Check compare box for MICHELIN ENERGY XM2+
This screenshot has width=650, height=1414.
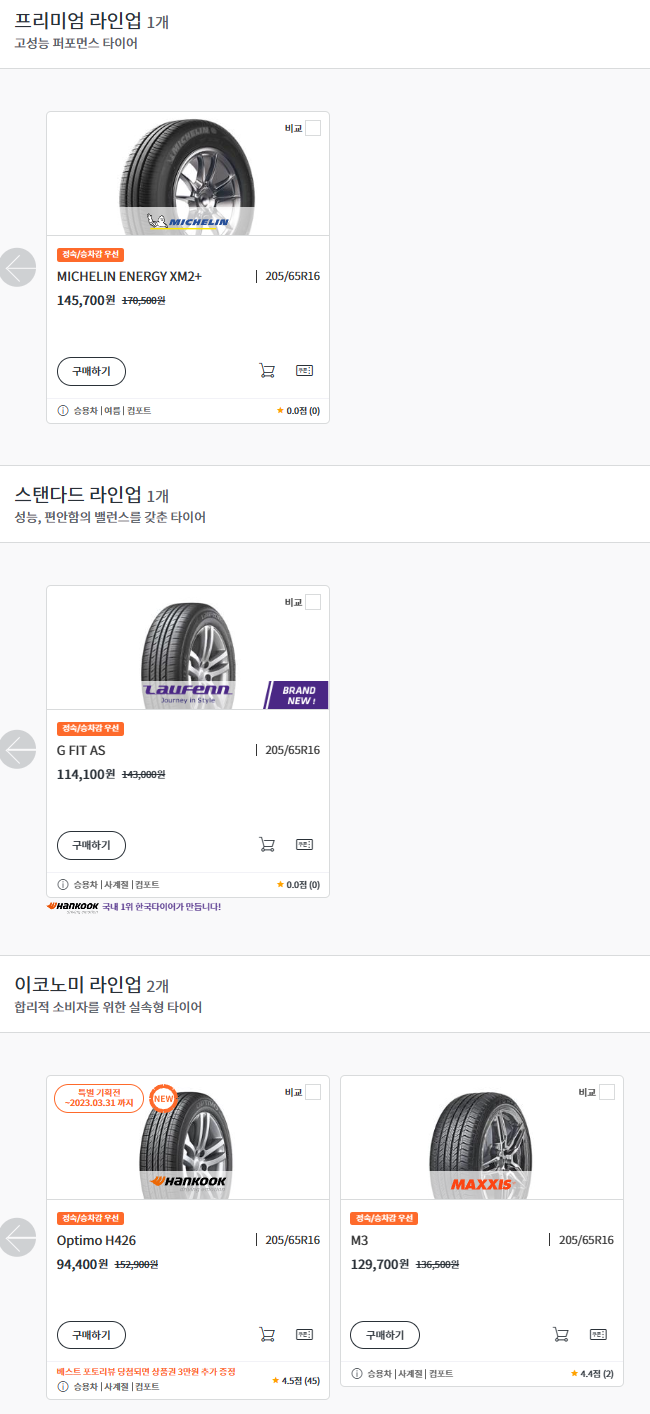[x=313, y=128]
